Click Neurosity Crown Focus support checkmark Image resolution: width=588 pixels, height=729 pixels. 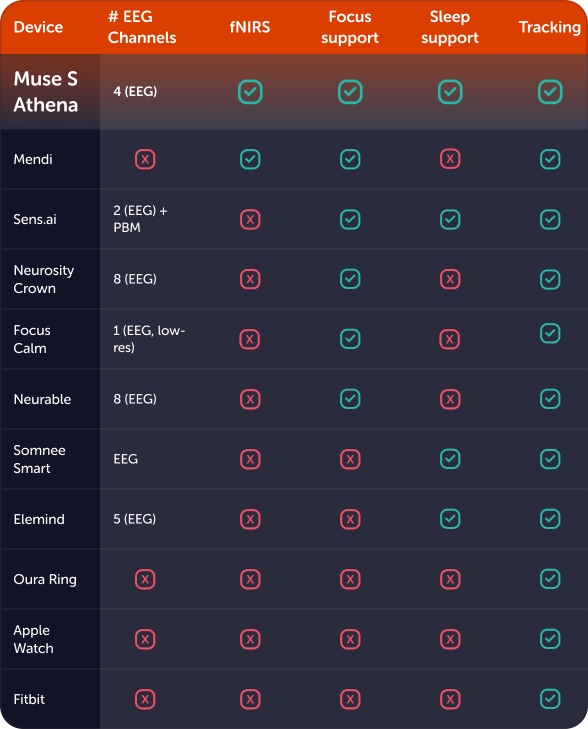[350, 279]
